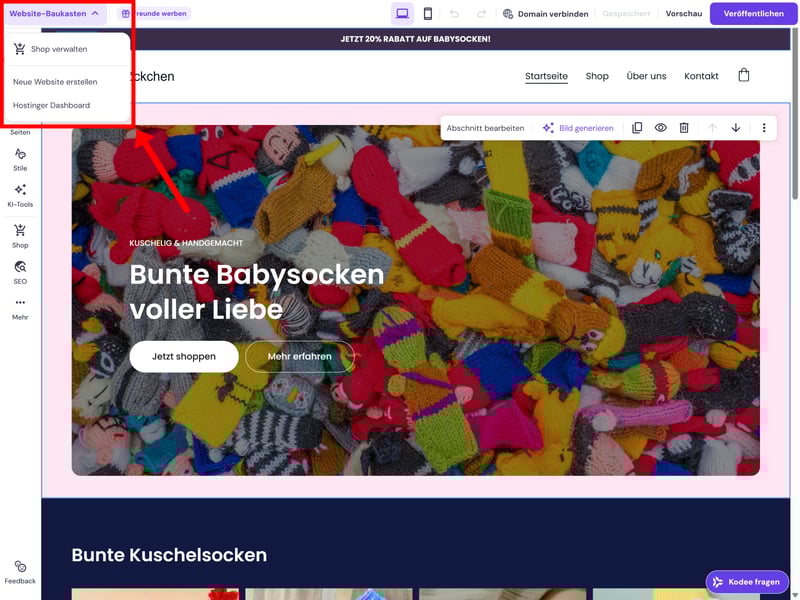Open KI-Tools in the sidebar
Screen dimensions: 800x600
(20, 194)
